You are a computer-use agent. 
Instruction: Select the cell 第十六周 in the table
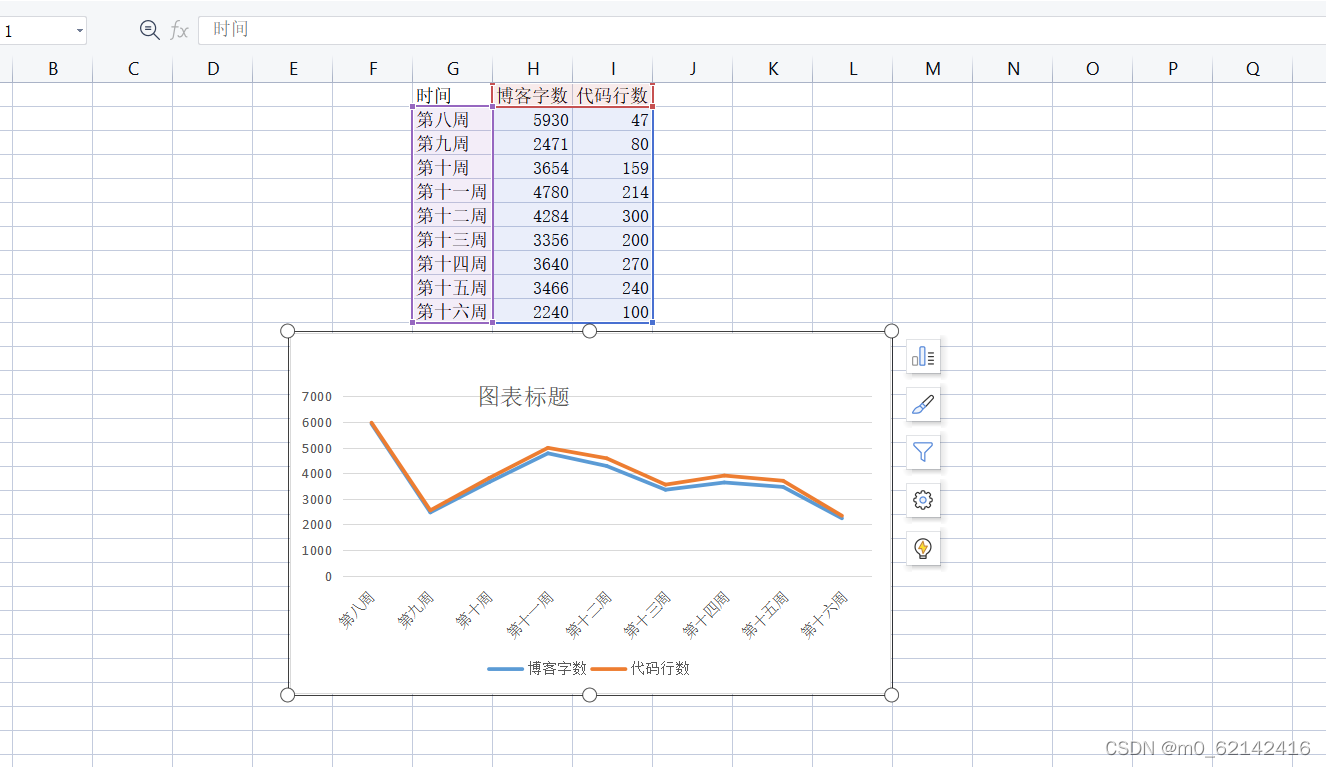[x=453, y=311]
